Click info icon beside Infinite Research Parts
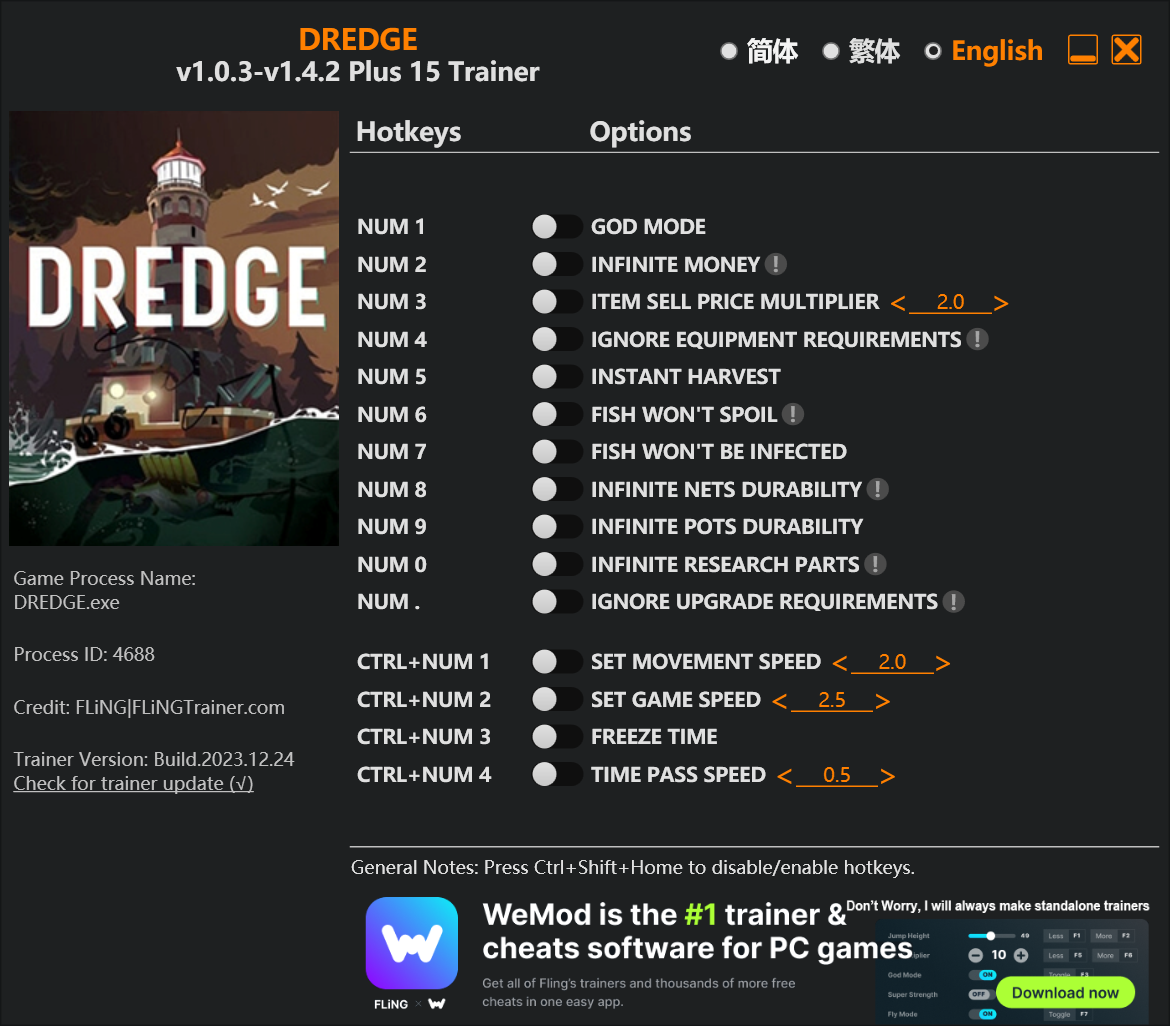The height and width of the screenshot is (1026, 1170). [875, 564]
